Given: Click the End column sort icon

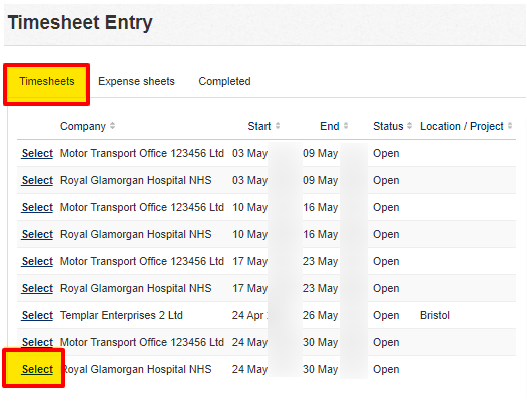Looking at the screenshot, I should 346,126.
